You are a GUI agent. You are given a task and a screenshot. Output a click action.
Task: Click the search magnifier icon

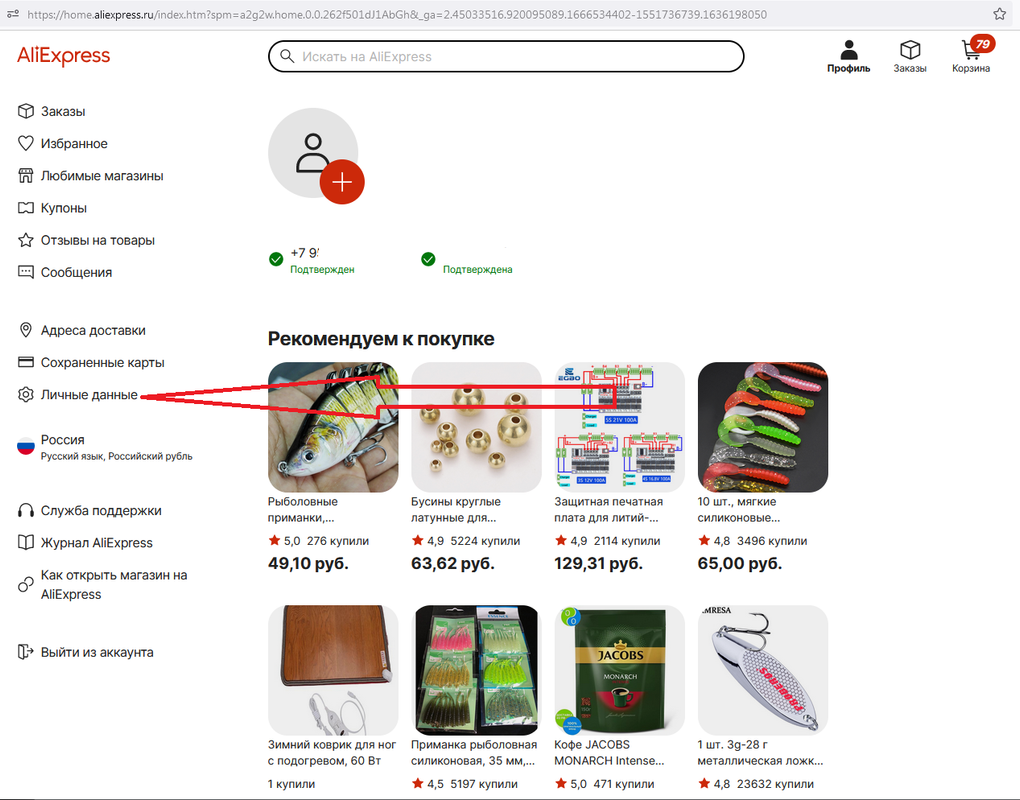click(287, 57)
